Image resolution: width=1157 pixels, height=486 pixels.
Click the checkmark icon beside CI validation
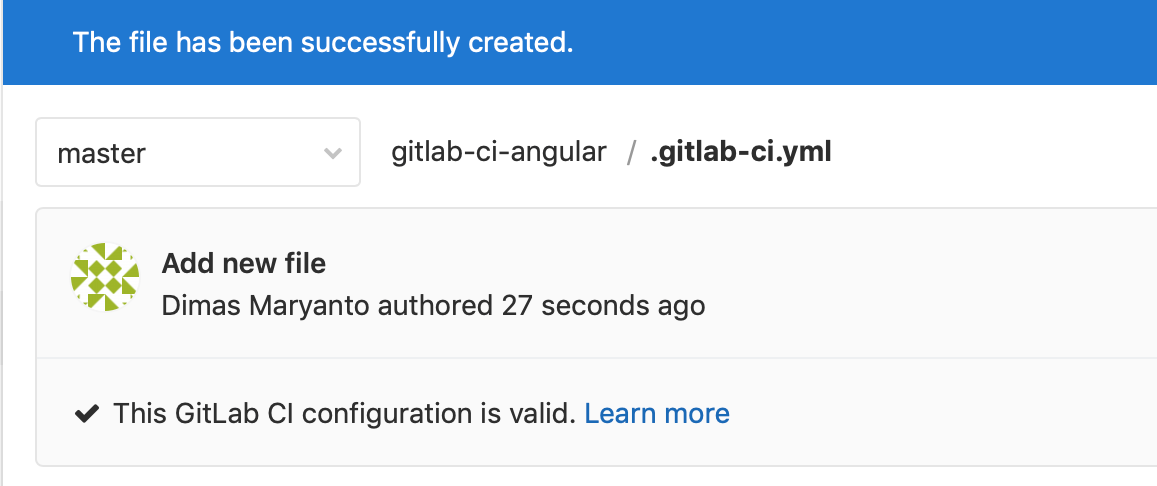pos(87,413)
